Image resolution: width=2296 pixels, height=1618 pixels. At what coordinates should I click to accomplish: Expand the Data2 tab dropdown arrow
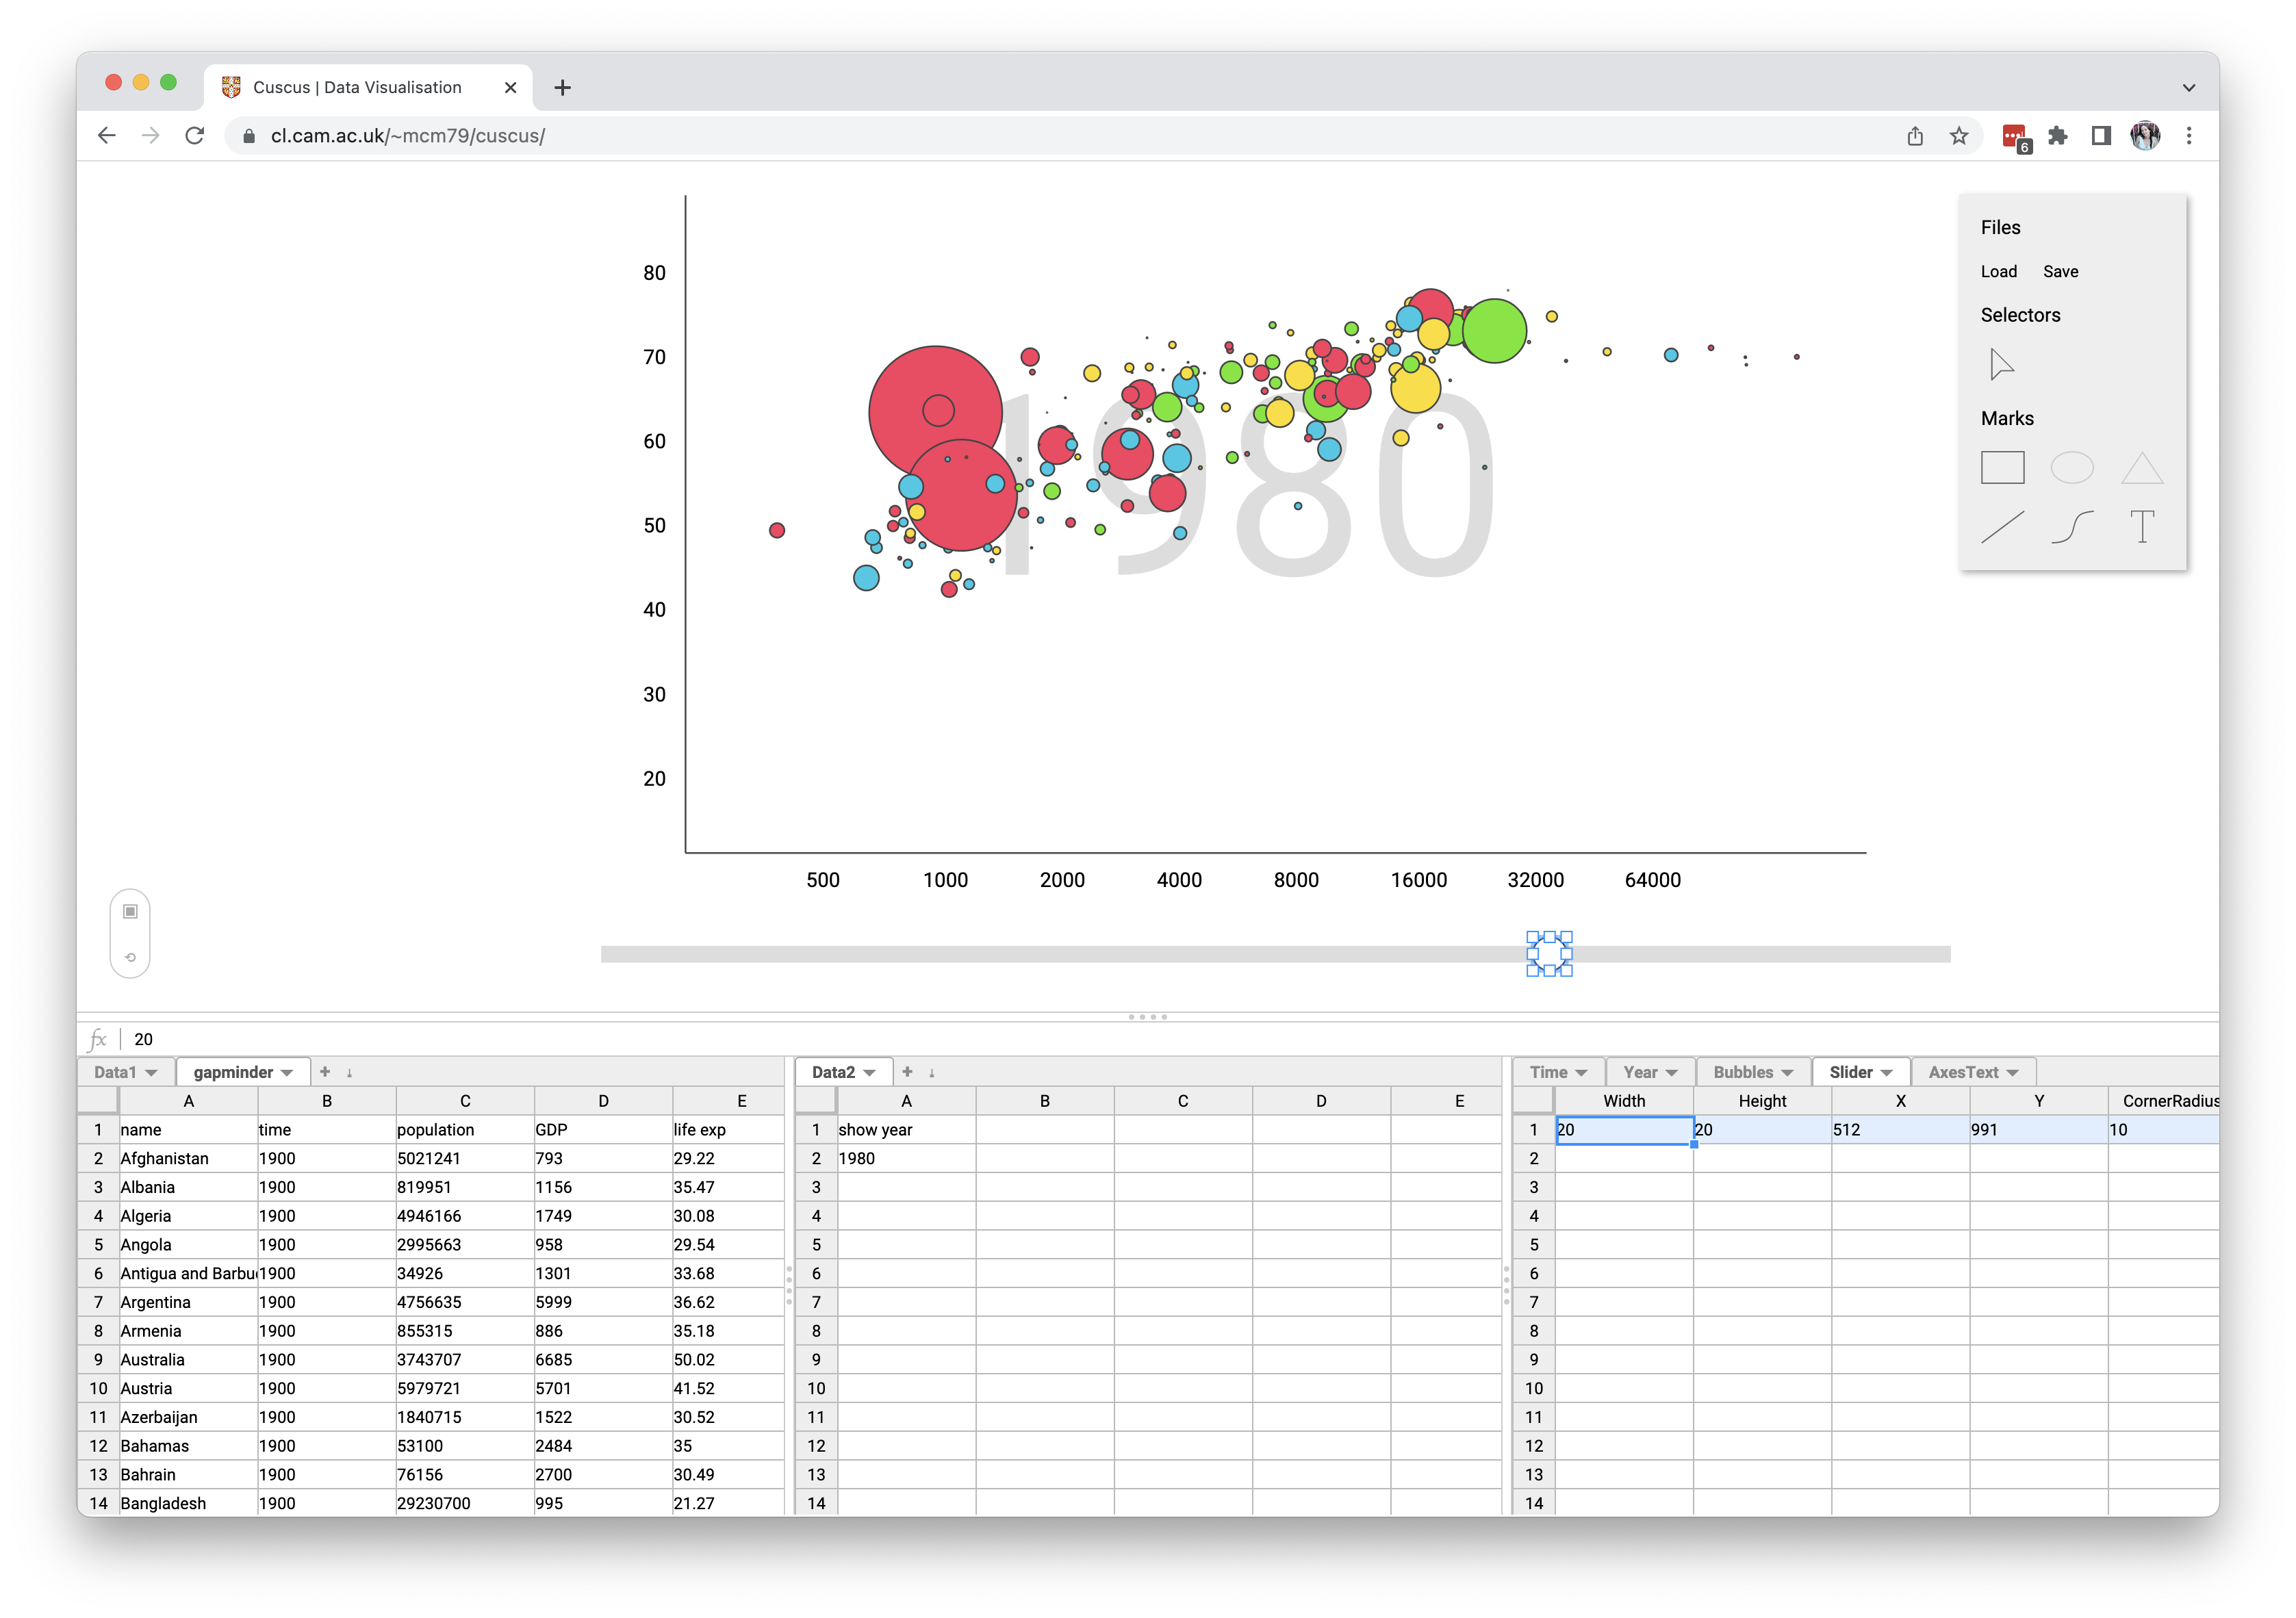click(x=870, y=1073)
